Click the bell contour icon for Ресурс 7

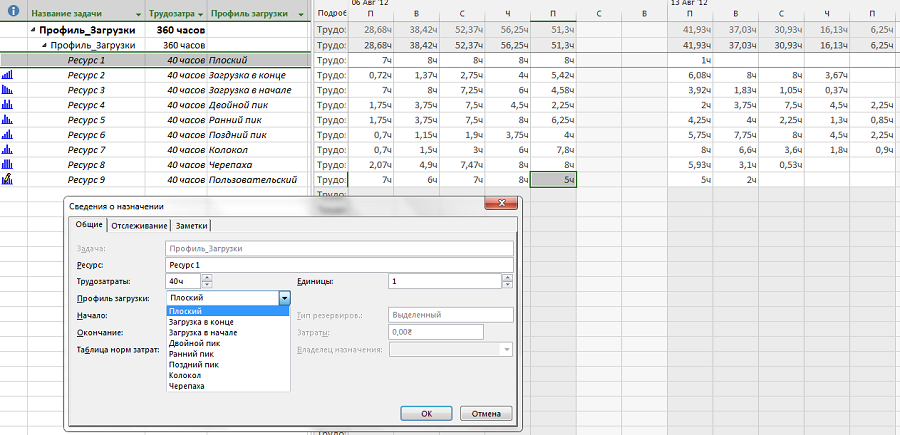(7, 149)
